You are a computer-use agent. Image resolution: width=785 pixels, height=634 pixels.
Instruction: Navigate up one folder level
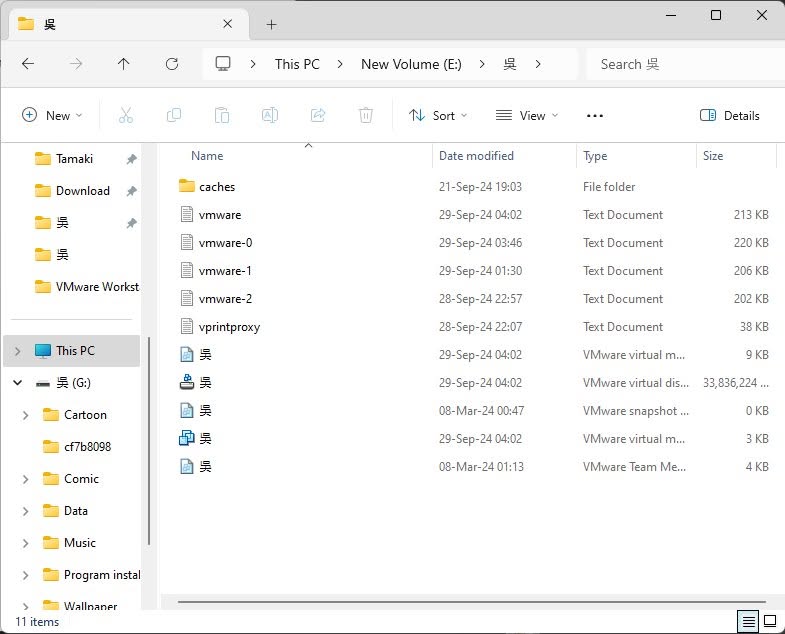coord(123,64)
